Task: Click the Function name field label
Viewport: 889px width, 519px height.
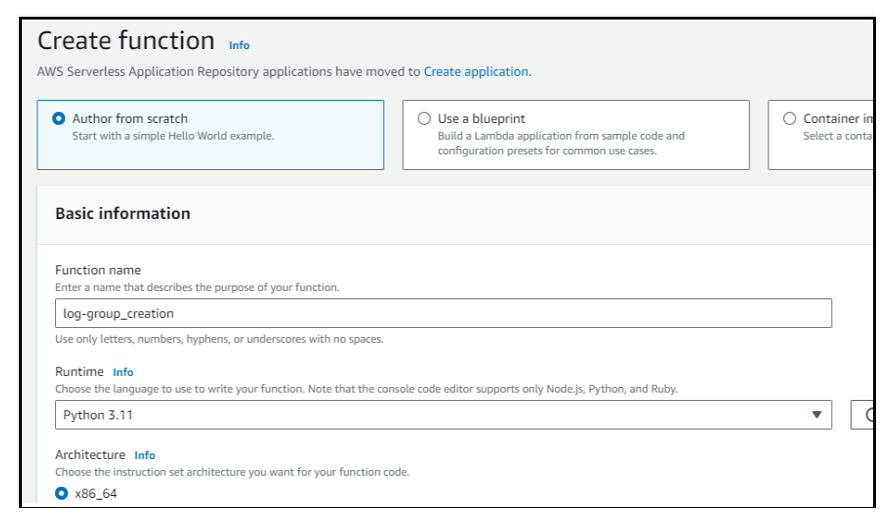Action: tap(98, 270)
